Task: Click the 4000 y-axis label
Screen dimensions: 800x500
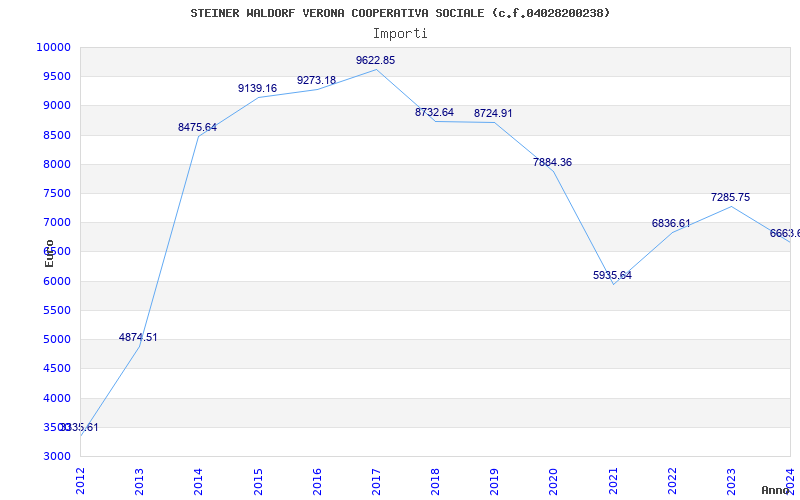Action: (x=56, y=398)
